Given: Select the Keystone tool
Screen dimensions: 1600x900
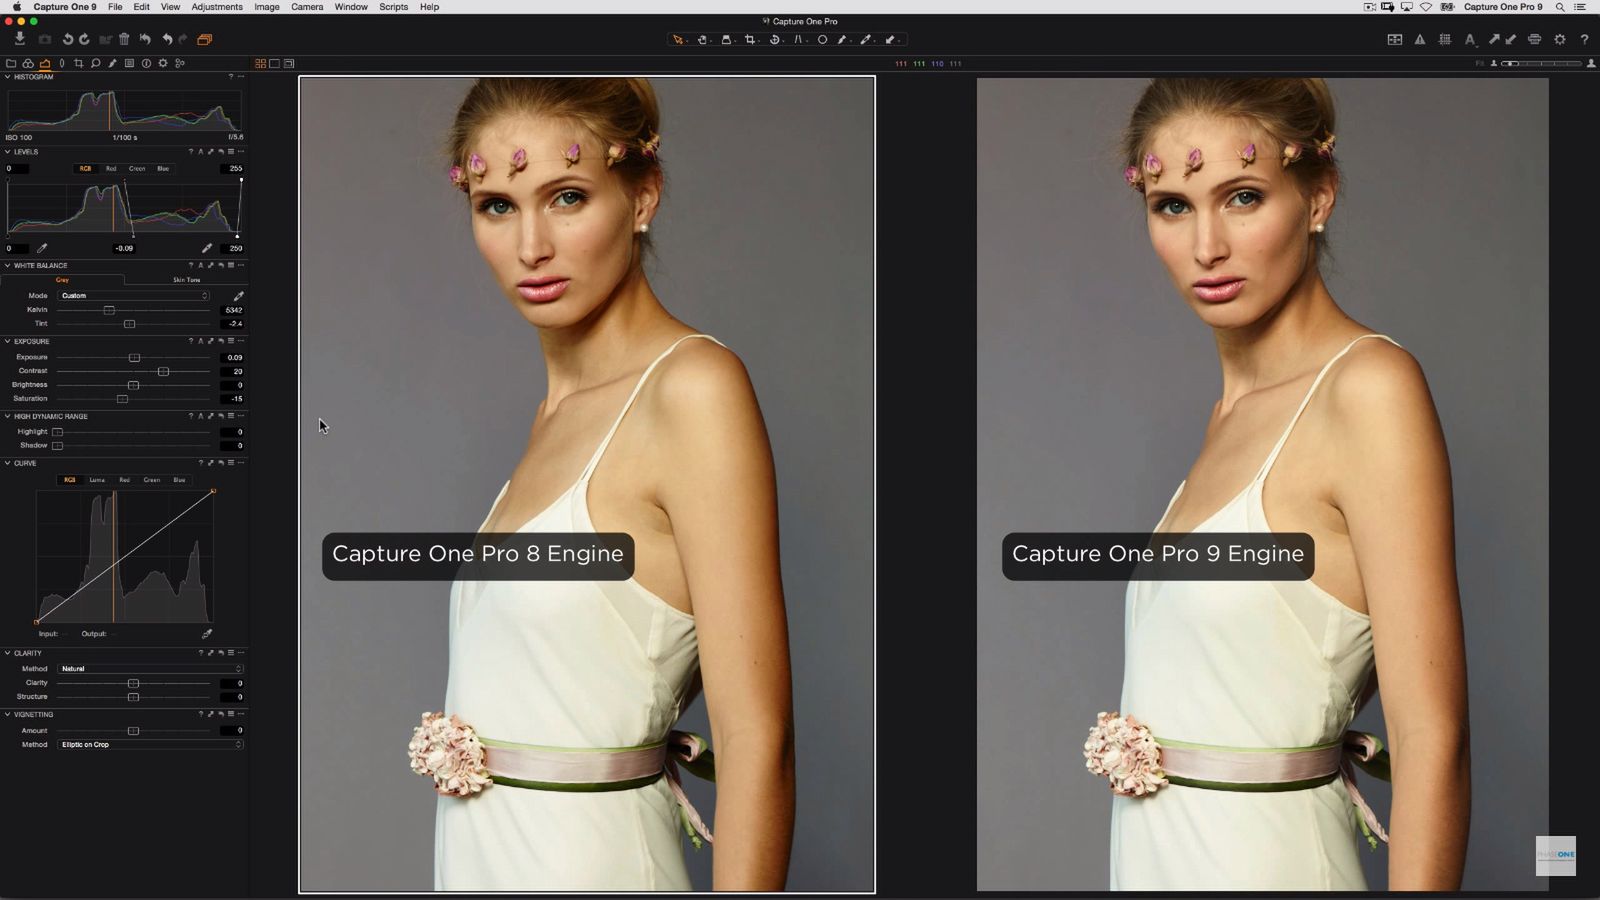Looking at the screenshot, I should [798, 40].
